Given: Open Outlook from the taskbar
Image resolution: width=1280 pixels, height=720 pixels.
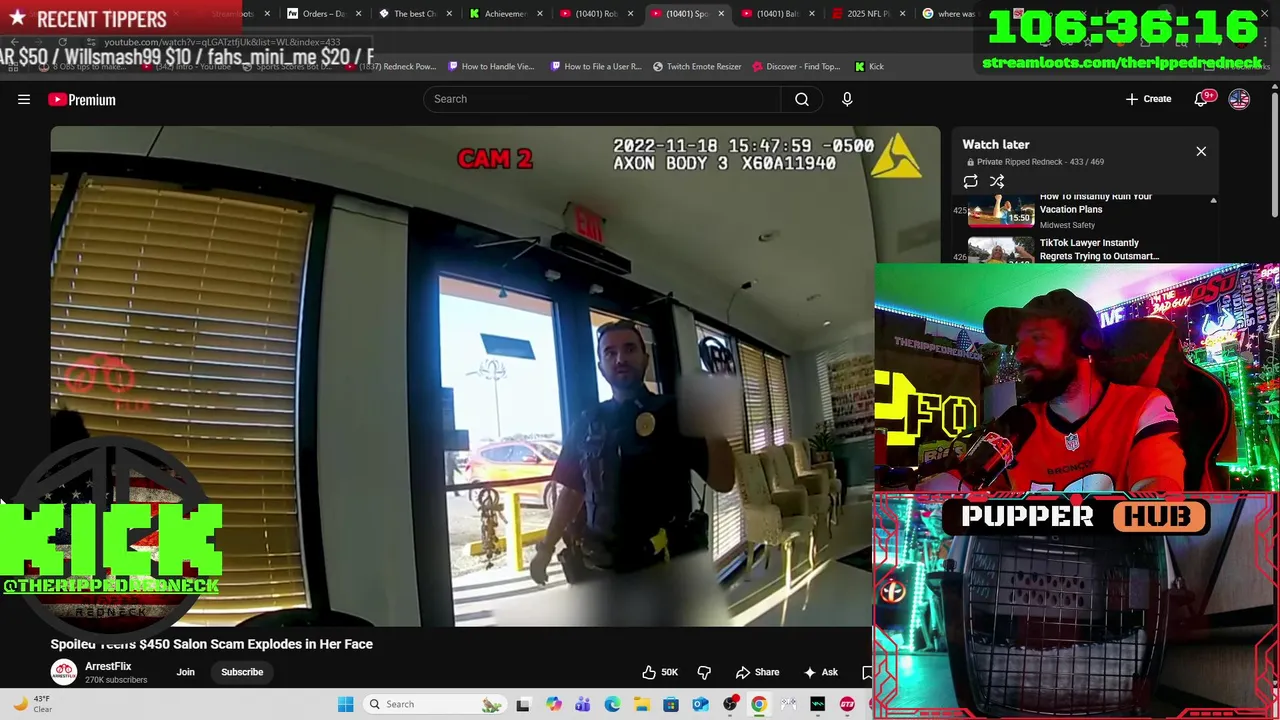Looking at the screenshot, I should pos(700,704).
